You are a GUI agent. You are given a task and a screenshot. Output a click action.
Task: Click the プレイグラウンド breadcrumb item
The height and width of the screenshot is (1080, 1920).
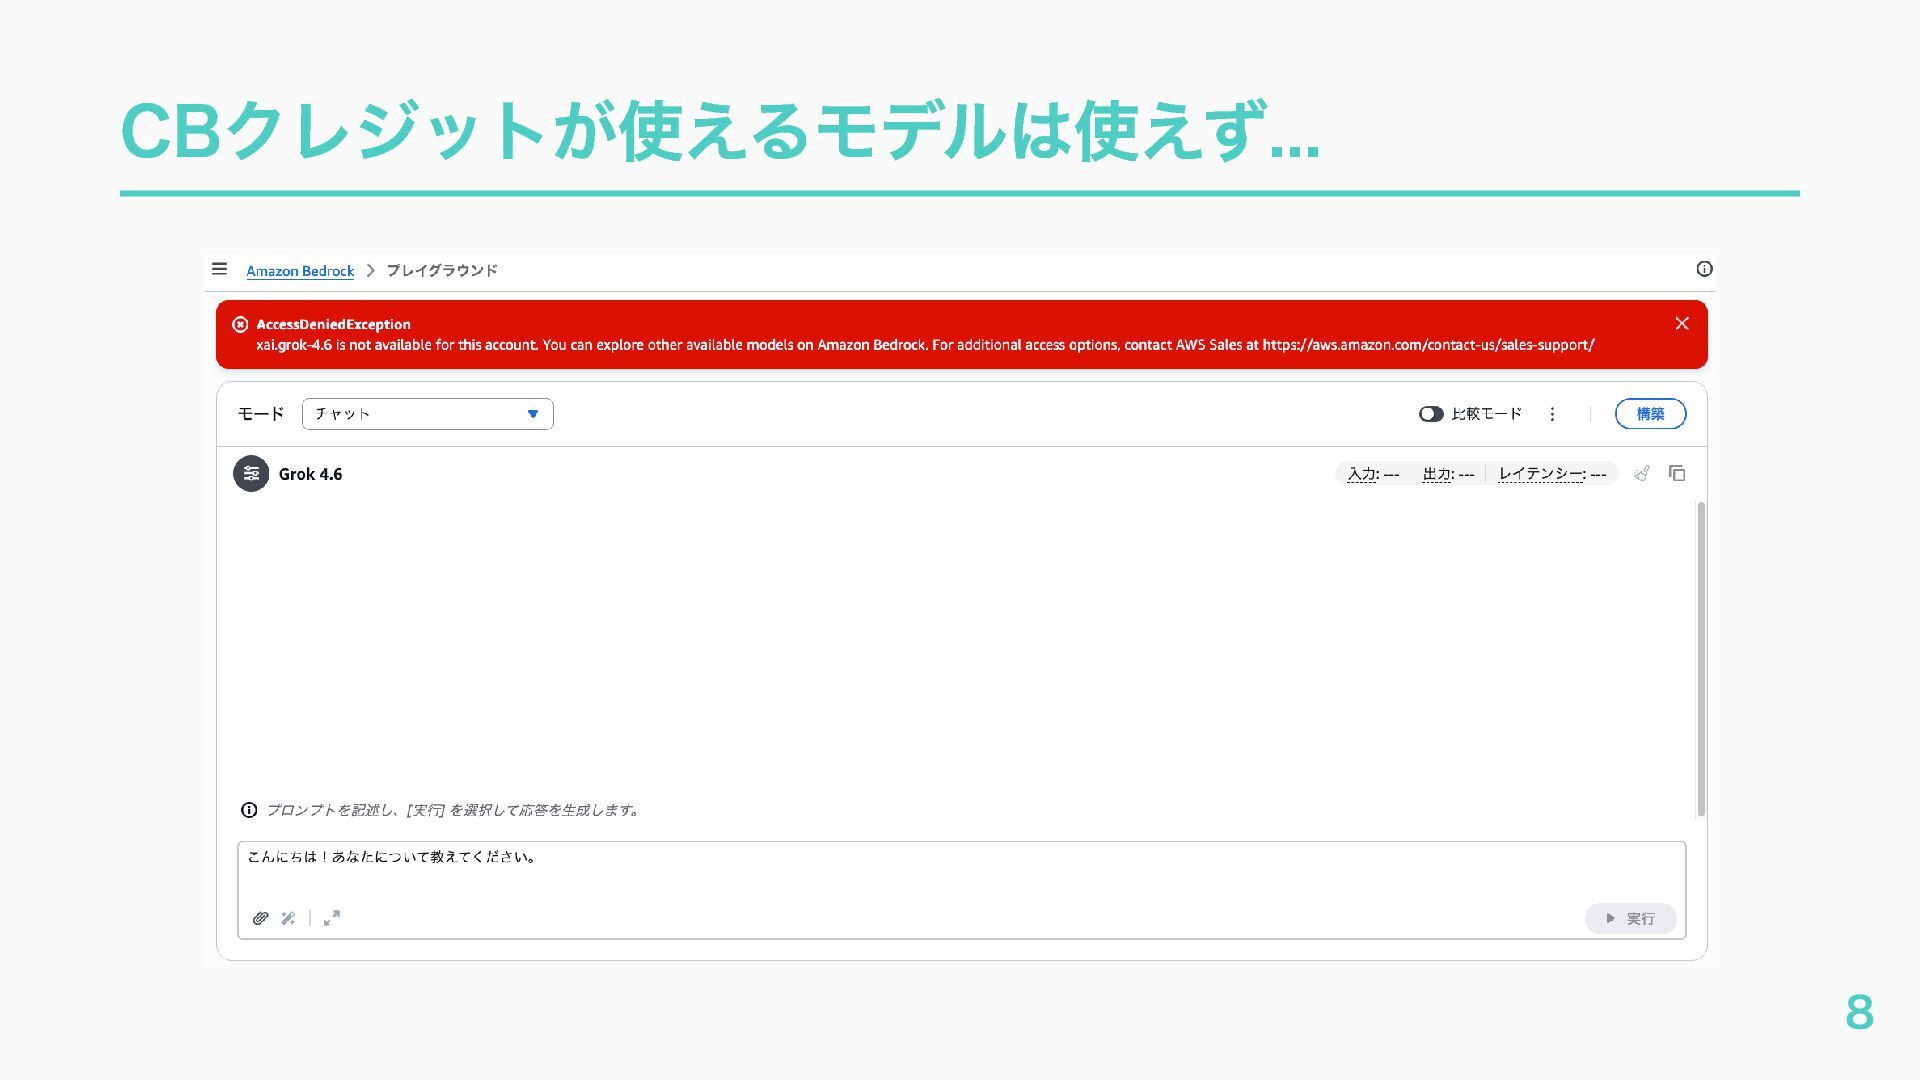(x=442, y=271)
